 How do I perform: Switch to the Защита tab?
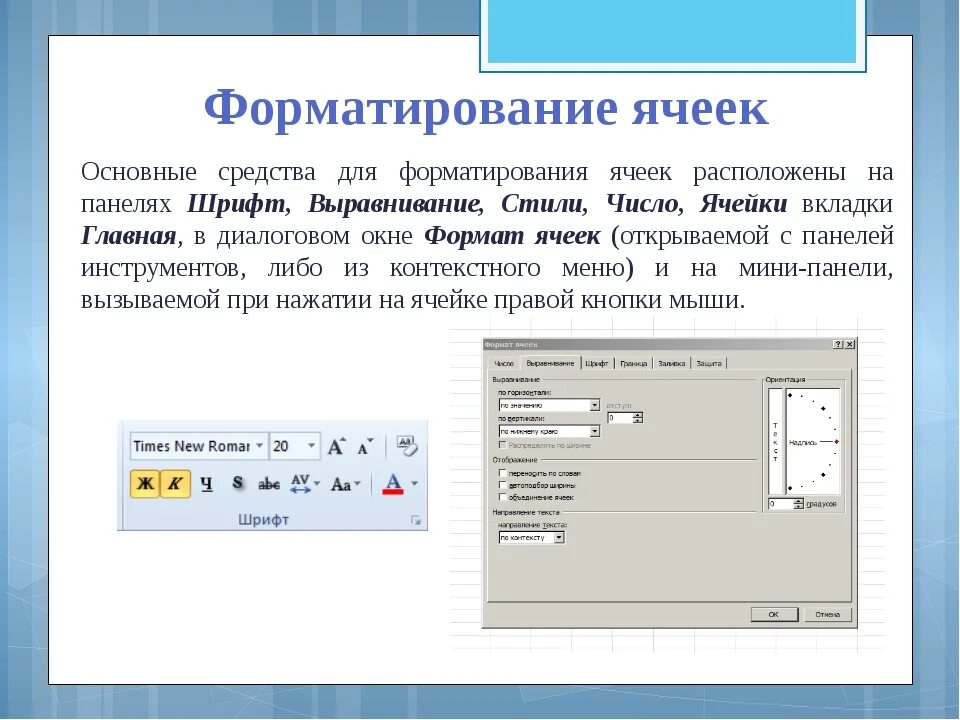709,364
